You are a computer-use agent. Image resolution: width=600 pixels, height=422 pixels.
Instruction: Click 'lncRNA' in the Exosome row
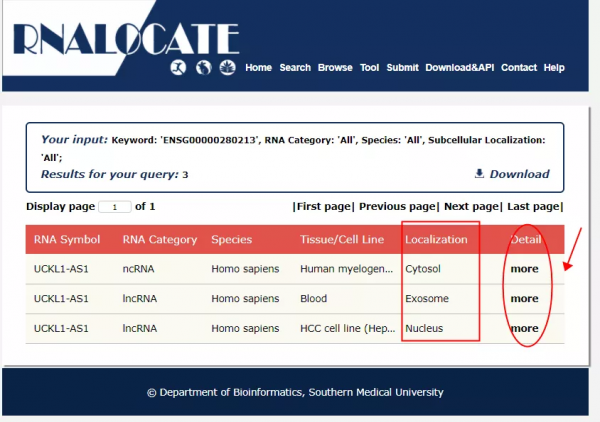[x=140, y=298]
